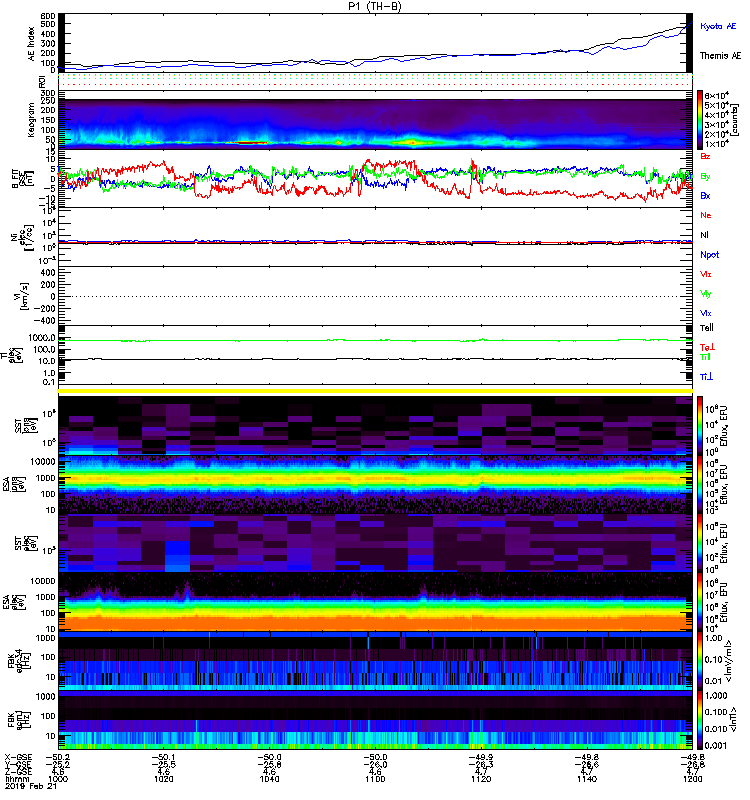This screenshot has width=750, height=800.
Task: Click the green By legend label
Action: pos(705,177)
